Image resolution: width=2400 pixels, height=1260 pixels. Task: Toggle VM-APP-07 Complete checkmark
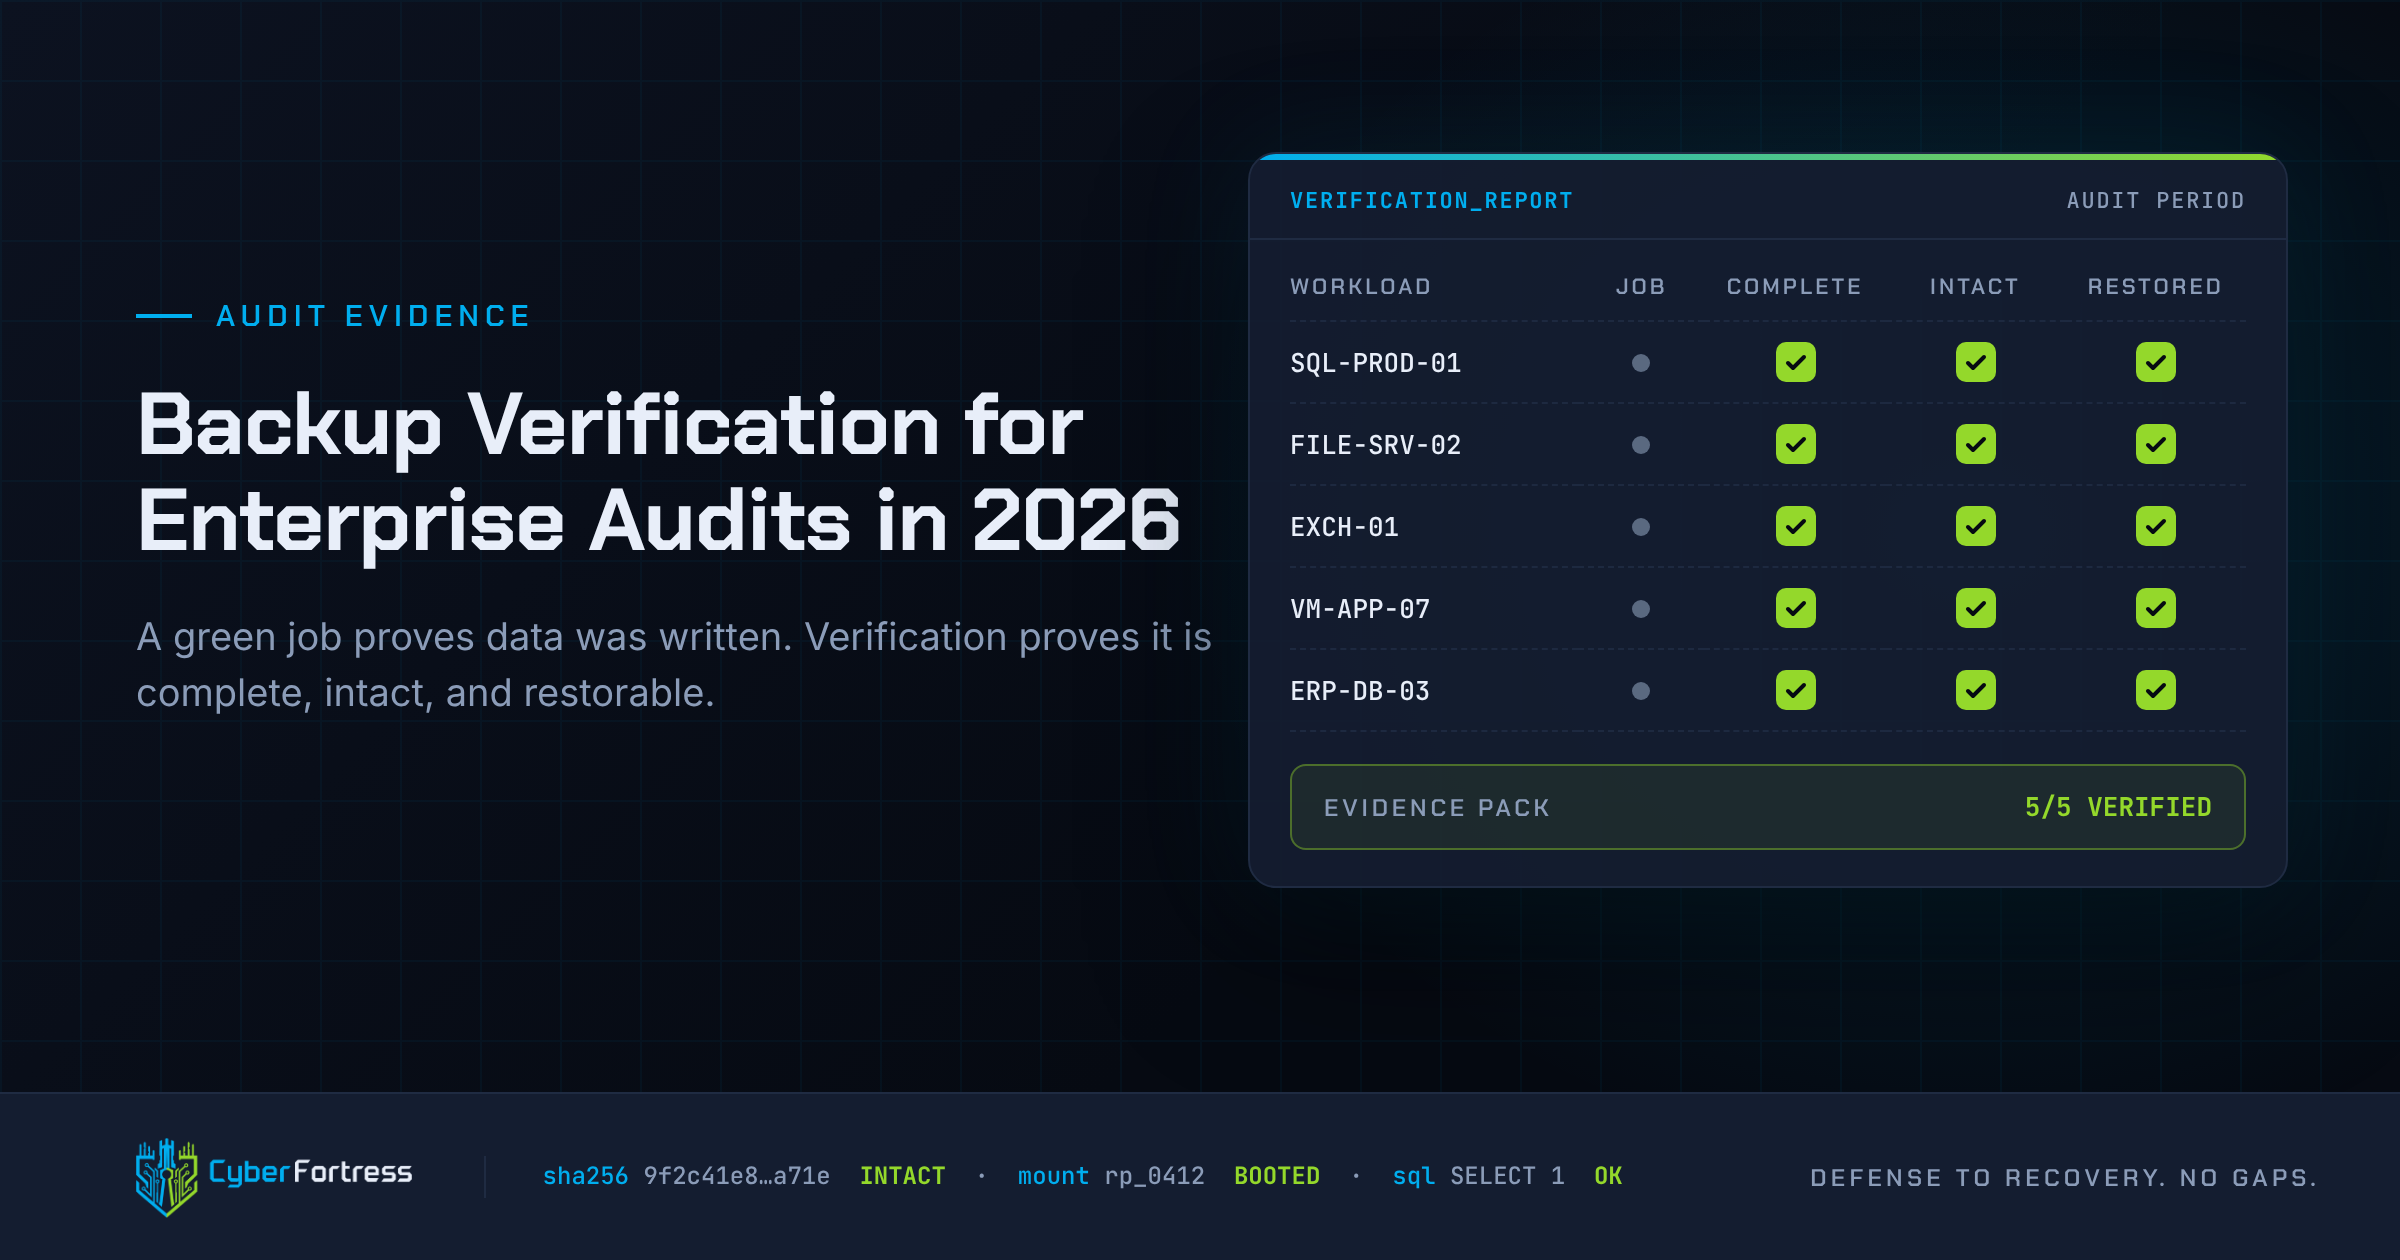[x=1796, y=608]
